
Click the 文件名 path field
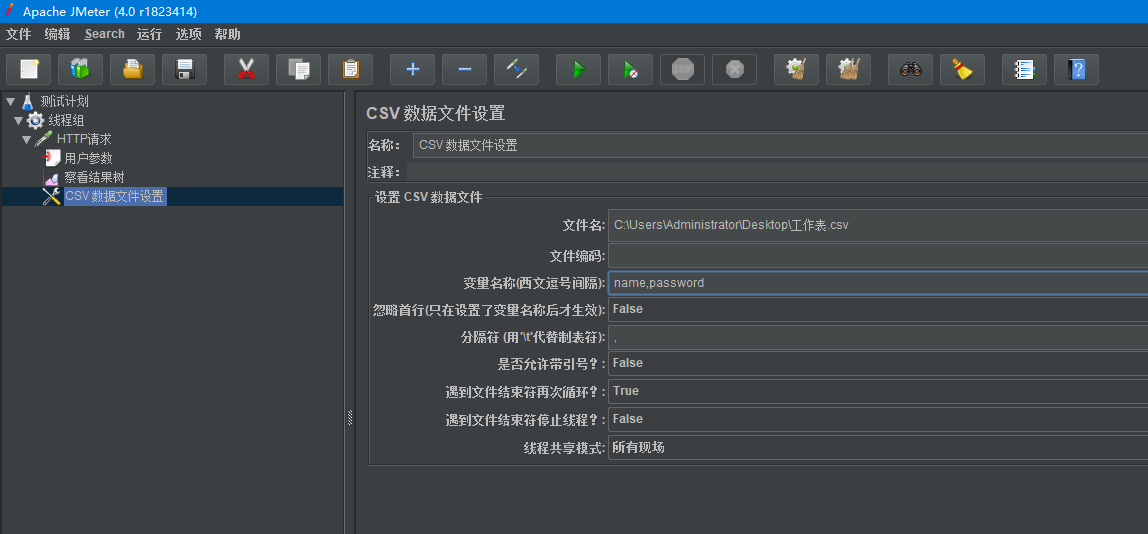coord(878,226)
